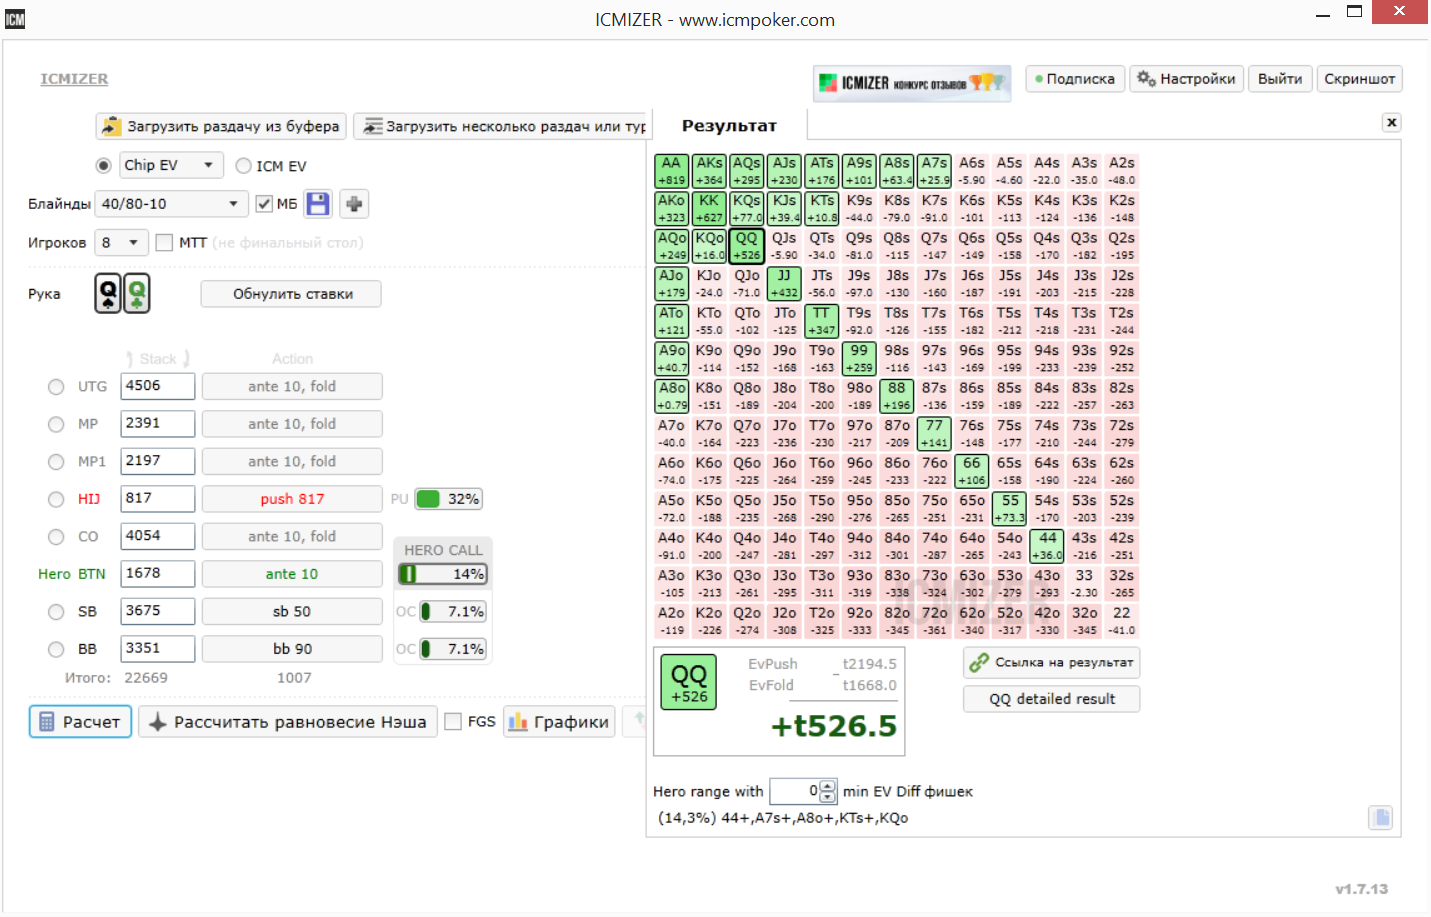
Task: Select the A2o -119 cell
Action: click(671, 621)
